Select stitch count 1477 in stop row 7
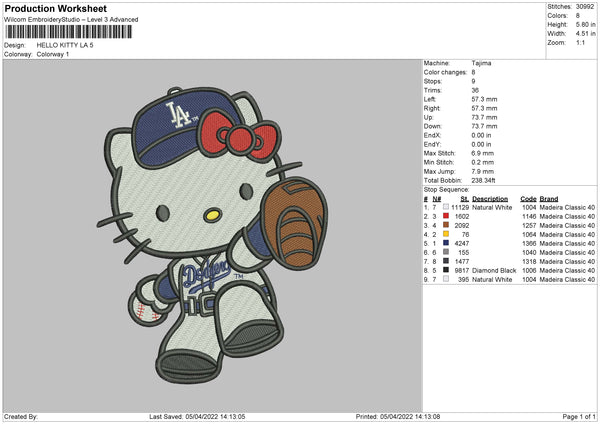Image resolution: width=600 pixels, height=424 pixels. 462,261
